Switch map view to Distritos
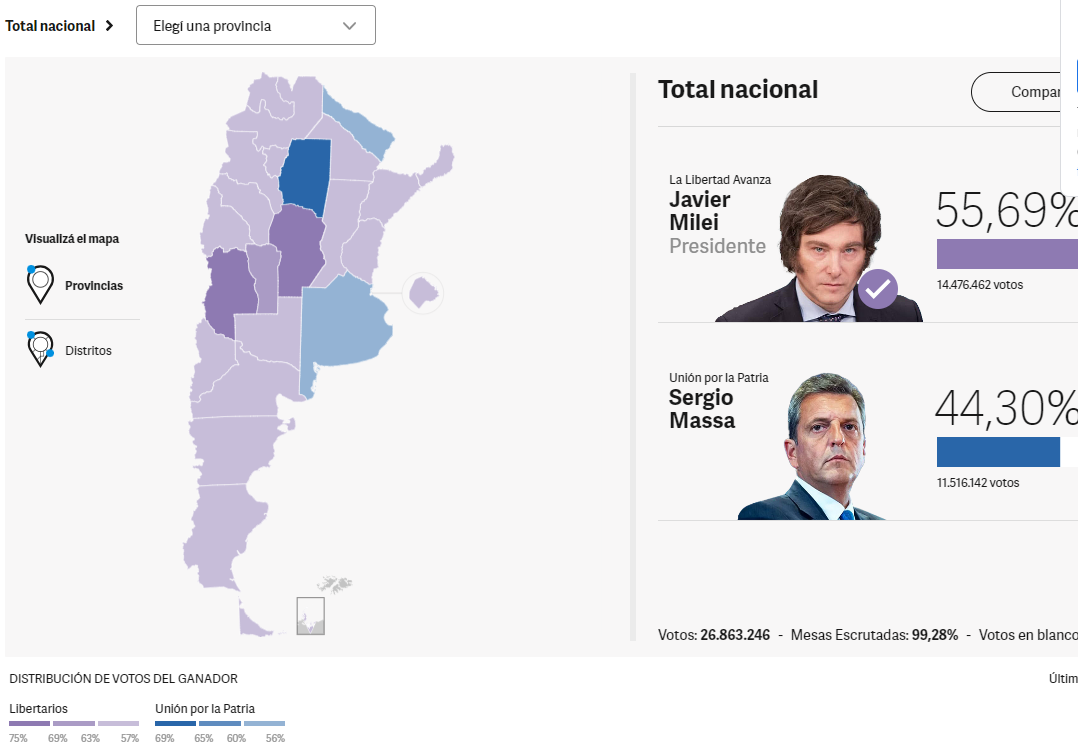Viewport: 1078px width, 746px height. point(88,351)
